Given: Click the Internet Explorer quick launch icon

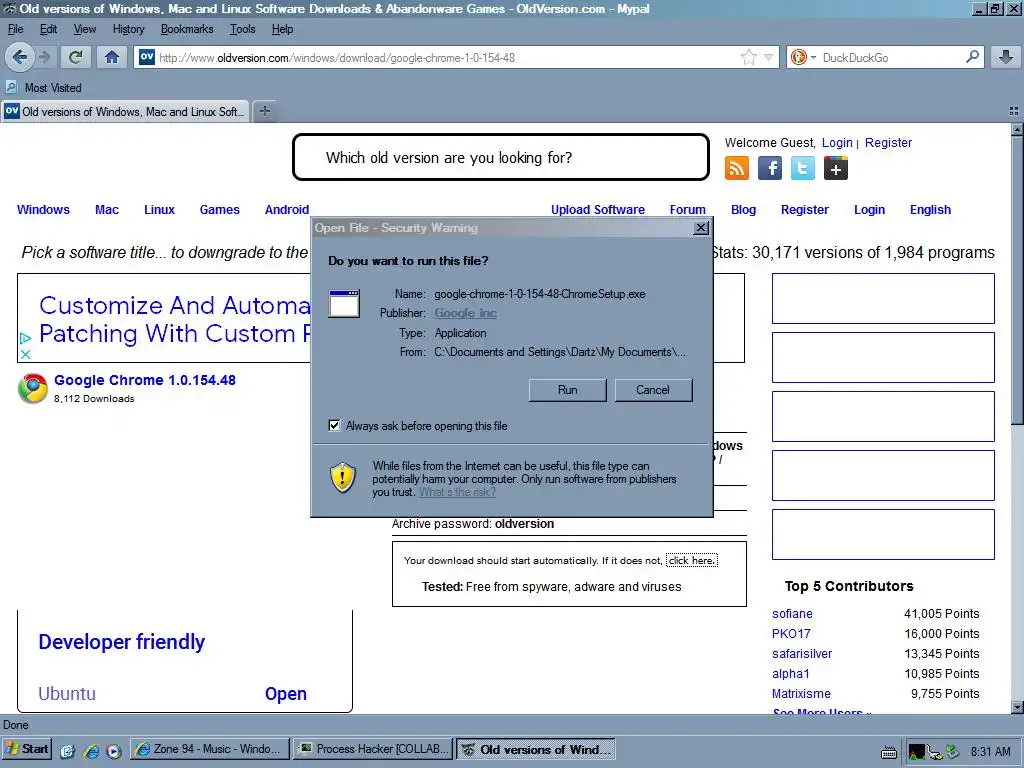Looking at the screenshot, I should tap(91, 751).
